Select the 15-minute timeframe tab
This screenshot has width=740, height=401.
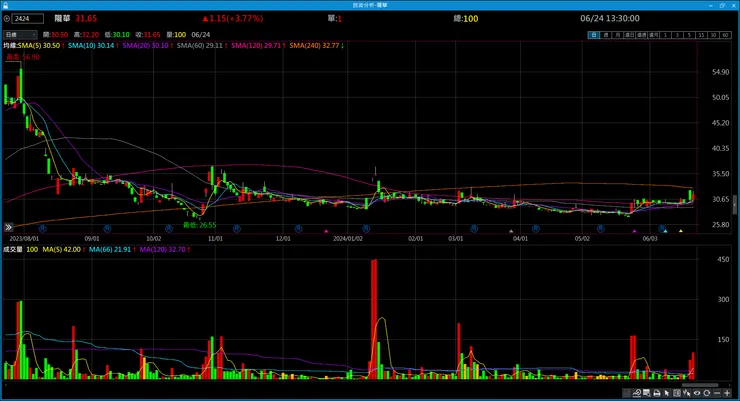pos(701,35)
